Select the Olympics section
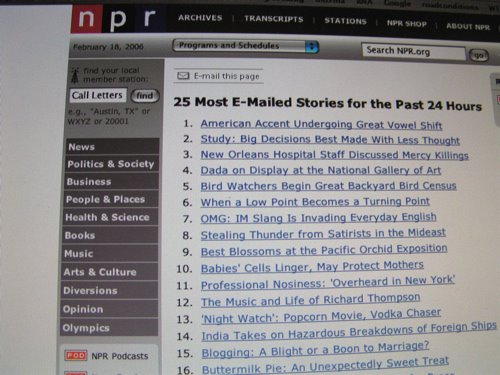Viewport: 500px width, 375px height. [x=109, y=328]
